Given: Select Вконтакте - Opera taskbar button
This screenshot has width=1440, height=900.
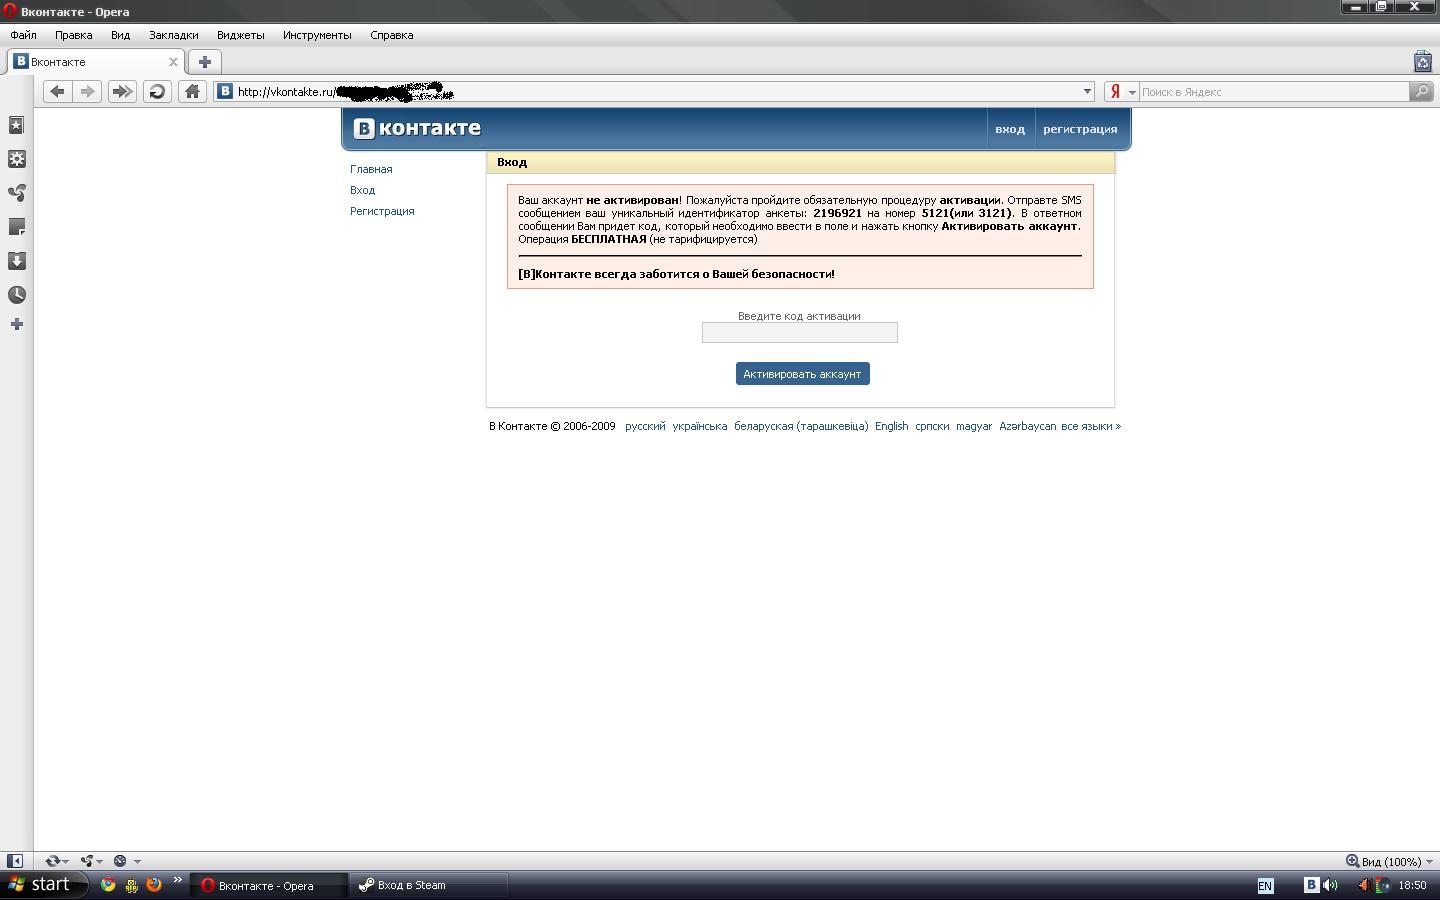Looking at the screenshot, I should click(x=268, y=885).
